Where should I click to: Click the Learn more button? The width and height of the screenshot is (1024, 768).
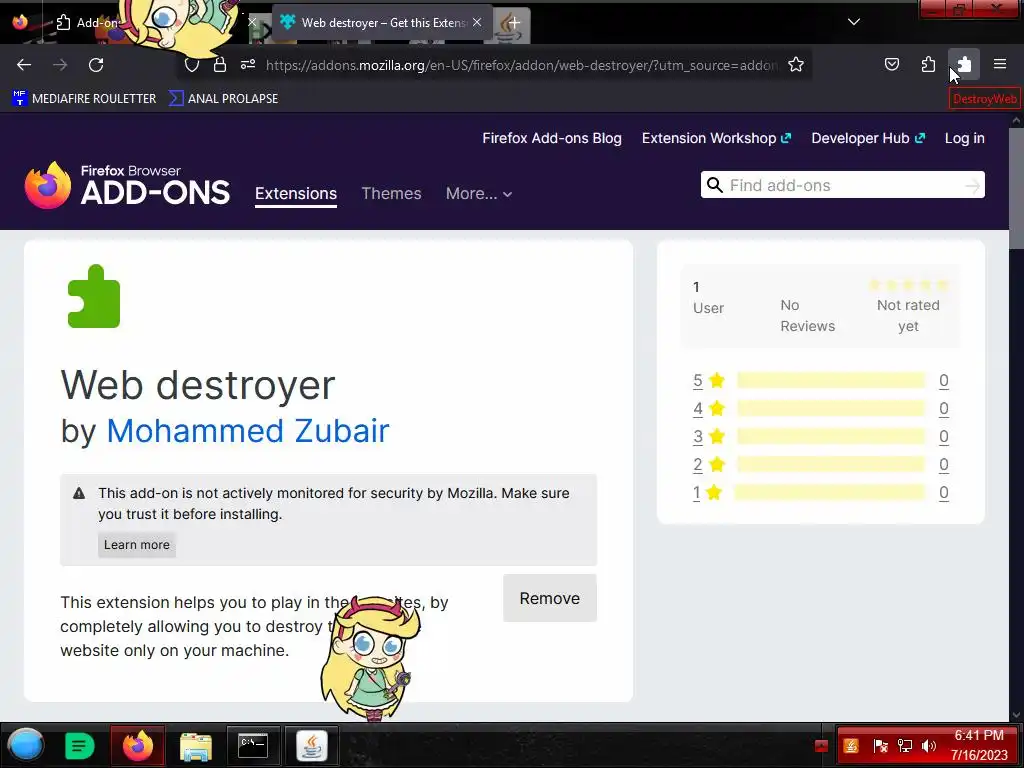(x=136, y=545)
